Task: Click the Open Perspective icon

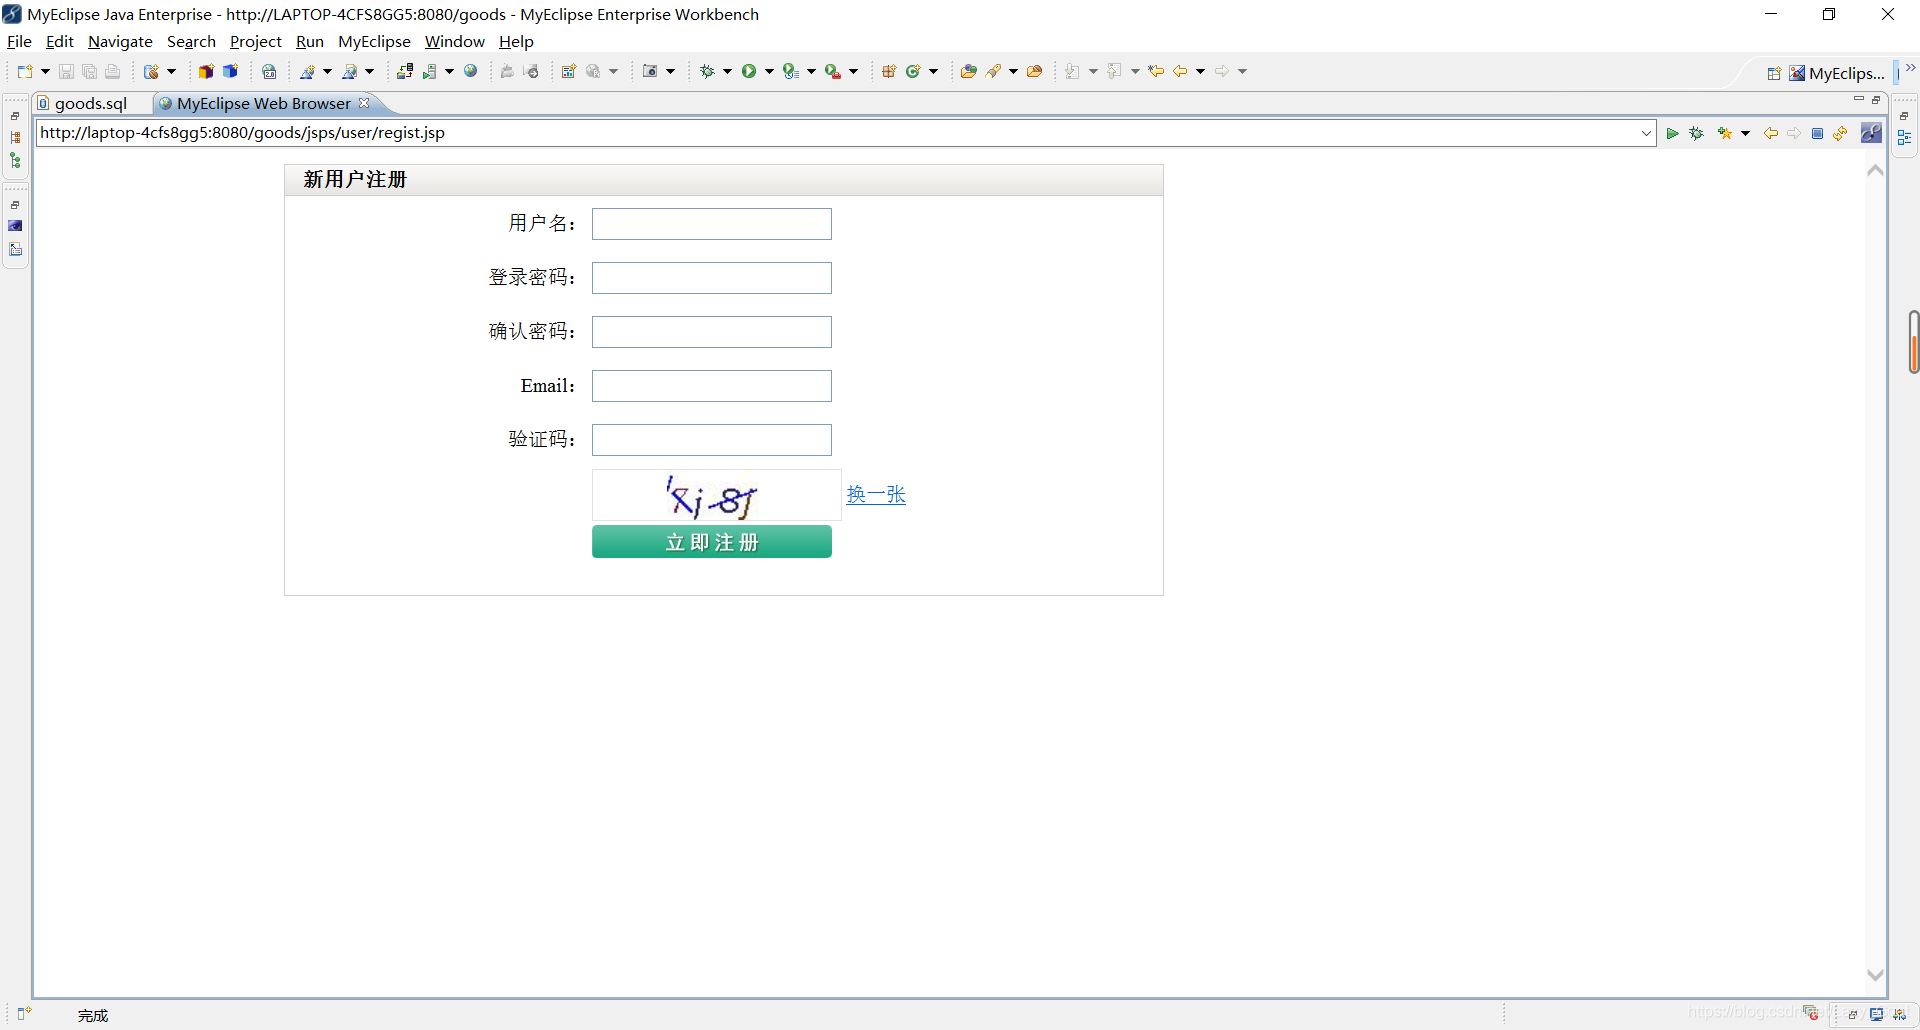Action: pos(1774,73)
